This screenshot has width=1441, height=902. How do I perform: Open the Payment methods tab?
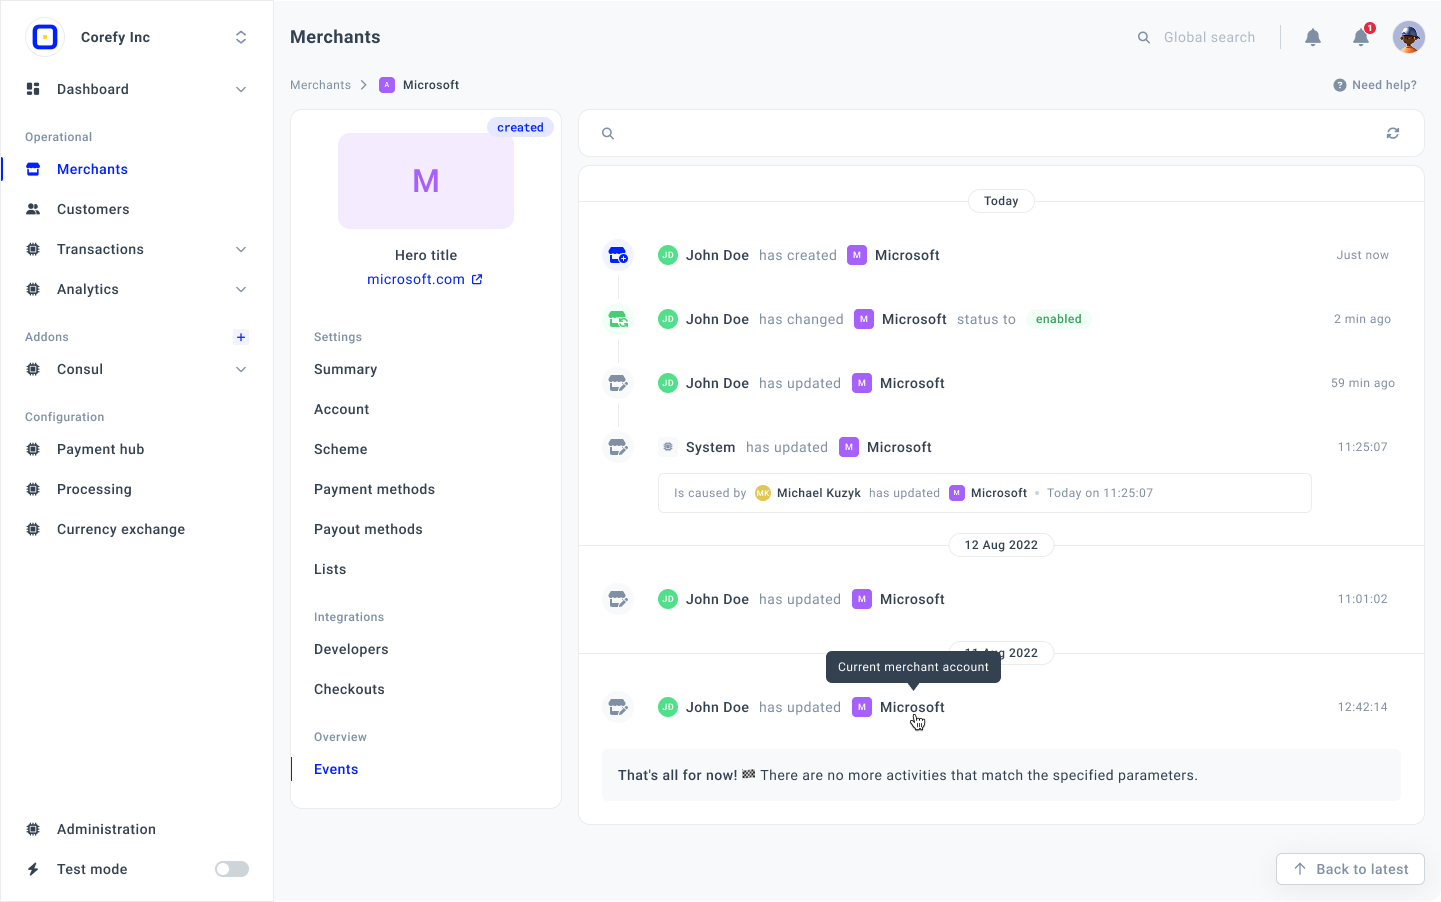pos(375,489)
